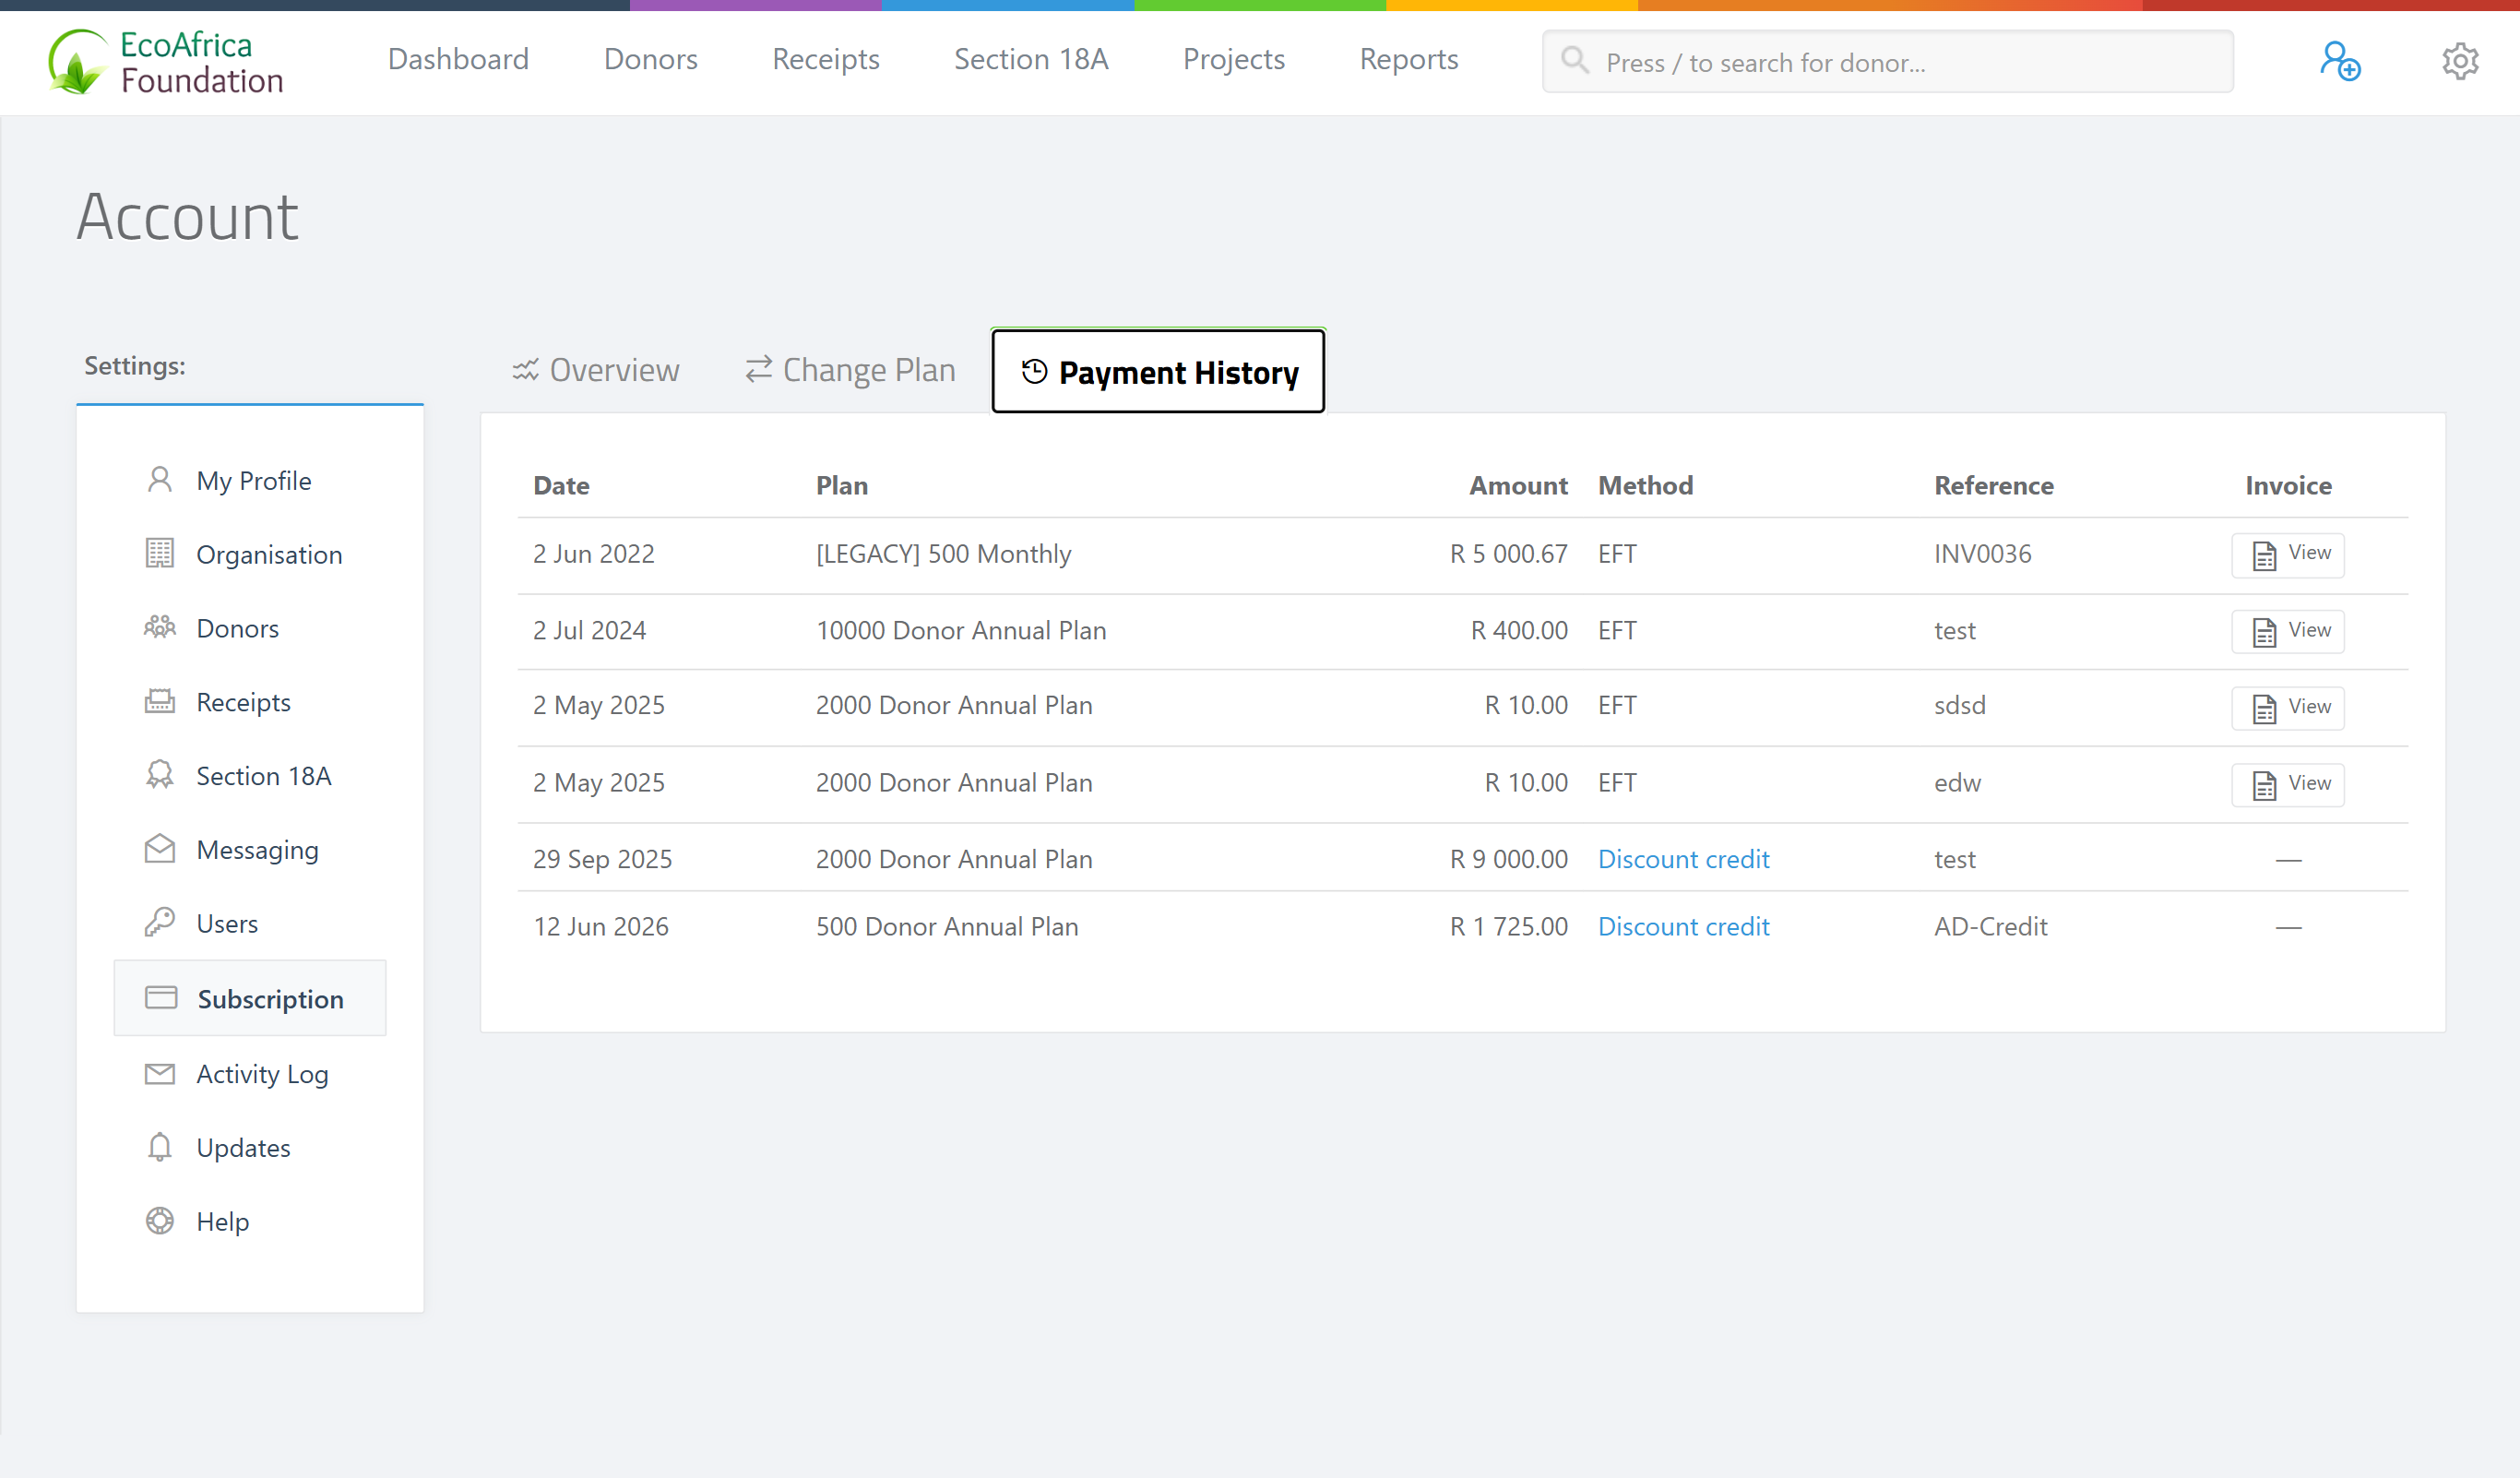View invoice for 2 Jul 2024 payment
Image resolution: width=2520 pixels, height=1478 pixels.
2288,631
